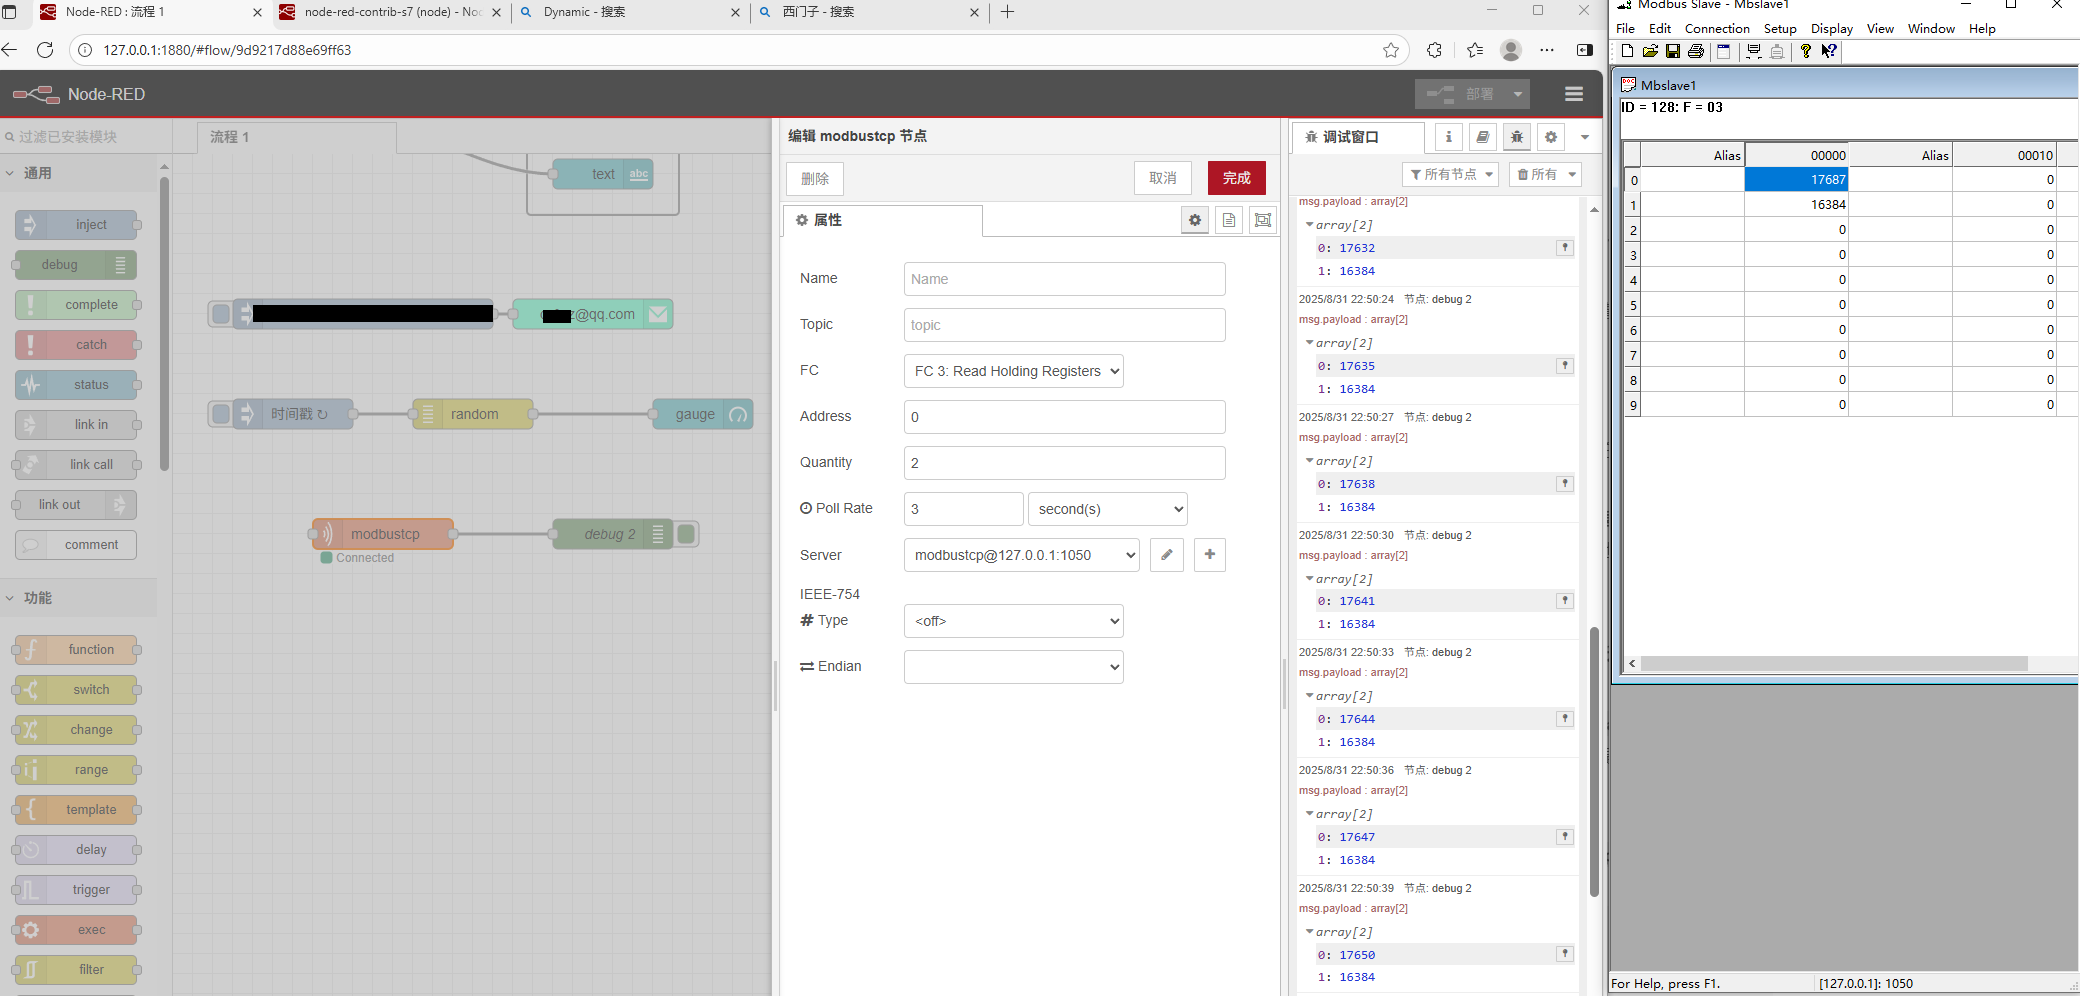Click the 删除 delete button
This screenshot has width=2080, height=996.
tap(815, 179)
